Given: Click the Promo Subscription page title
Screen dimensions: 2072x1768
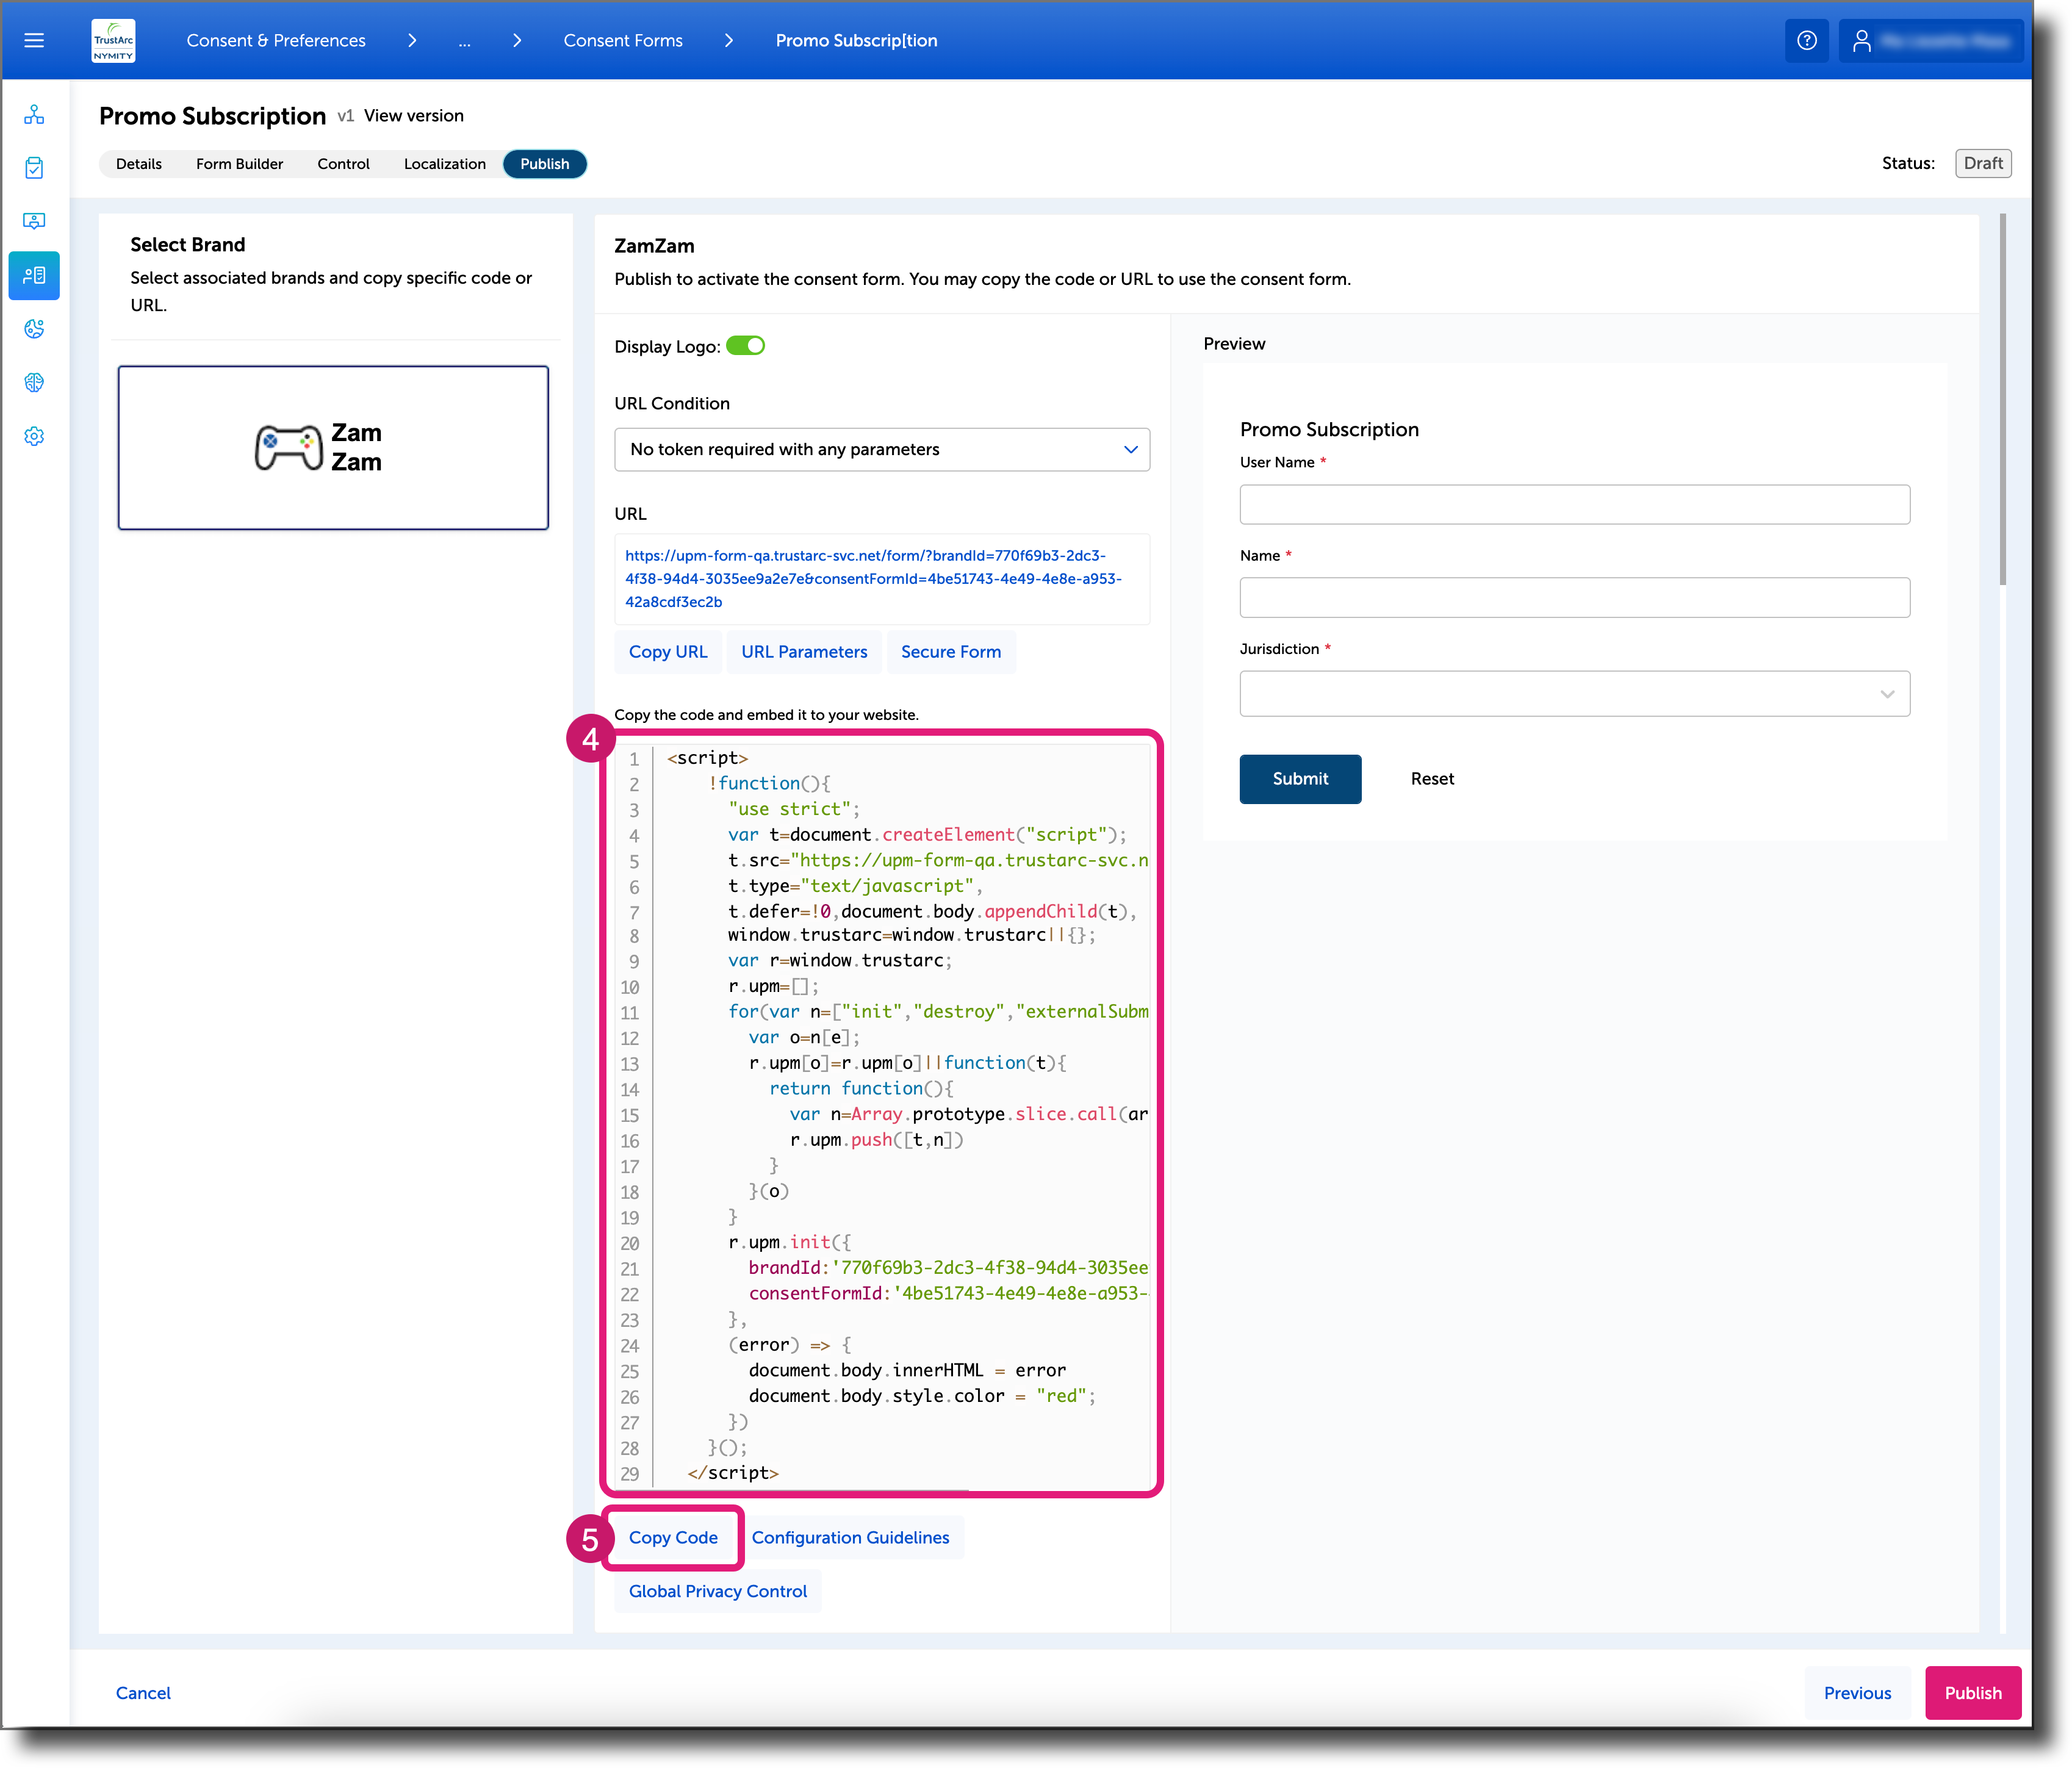Looking at the screenshot, I should [x=212, y=116].
